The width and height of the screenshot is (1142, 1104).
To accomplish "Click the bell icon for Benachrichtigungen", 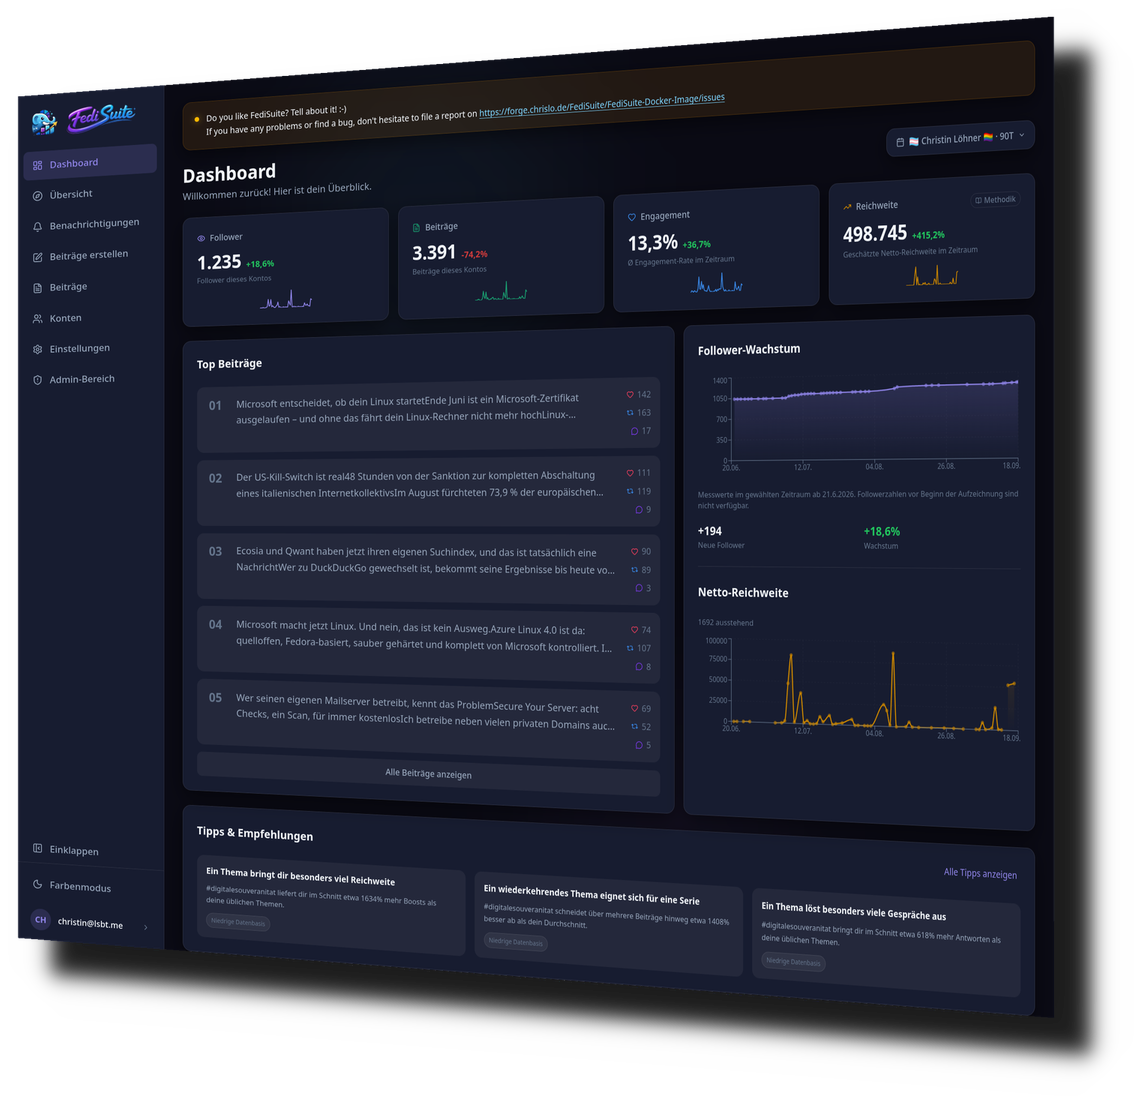I will 37,226.
